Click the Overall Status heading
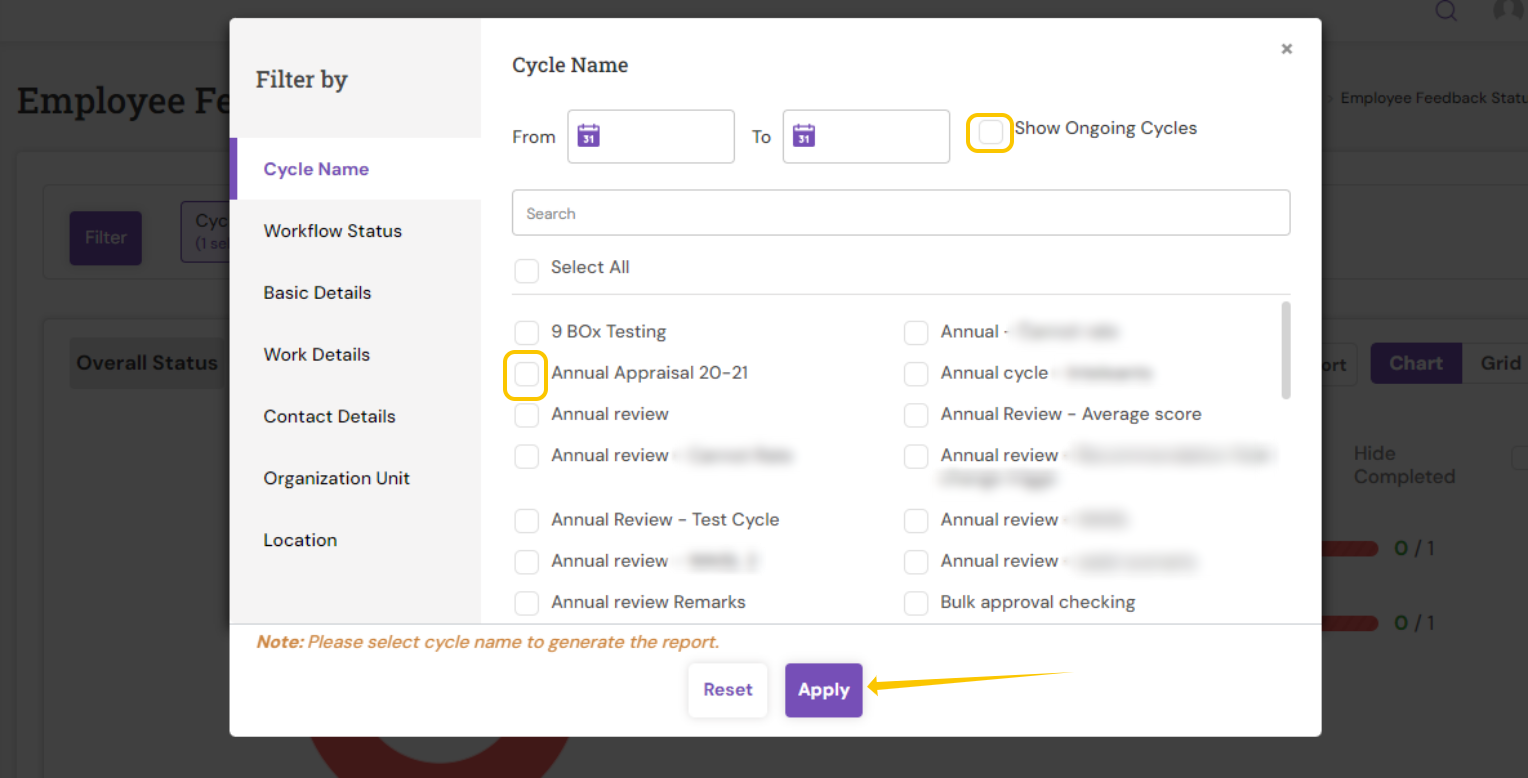The height and width of the screenshot is (778, 1528). pos(147,363)
